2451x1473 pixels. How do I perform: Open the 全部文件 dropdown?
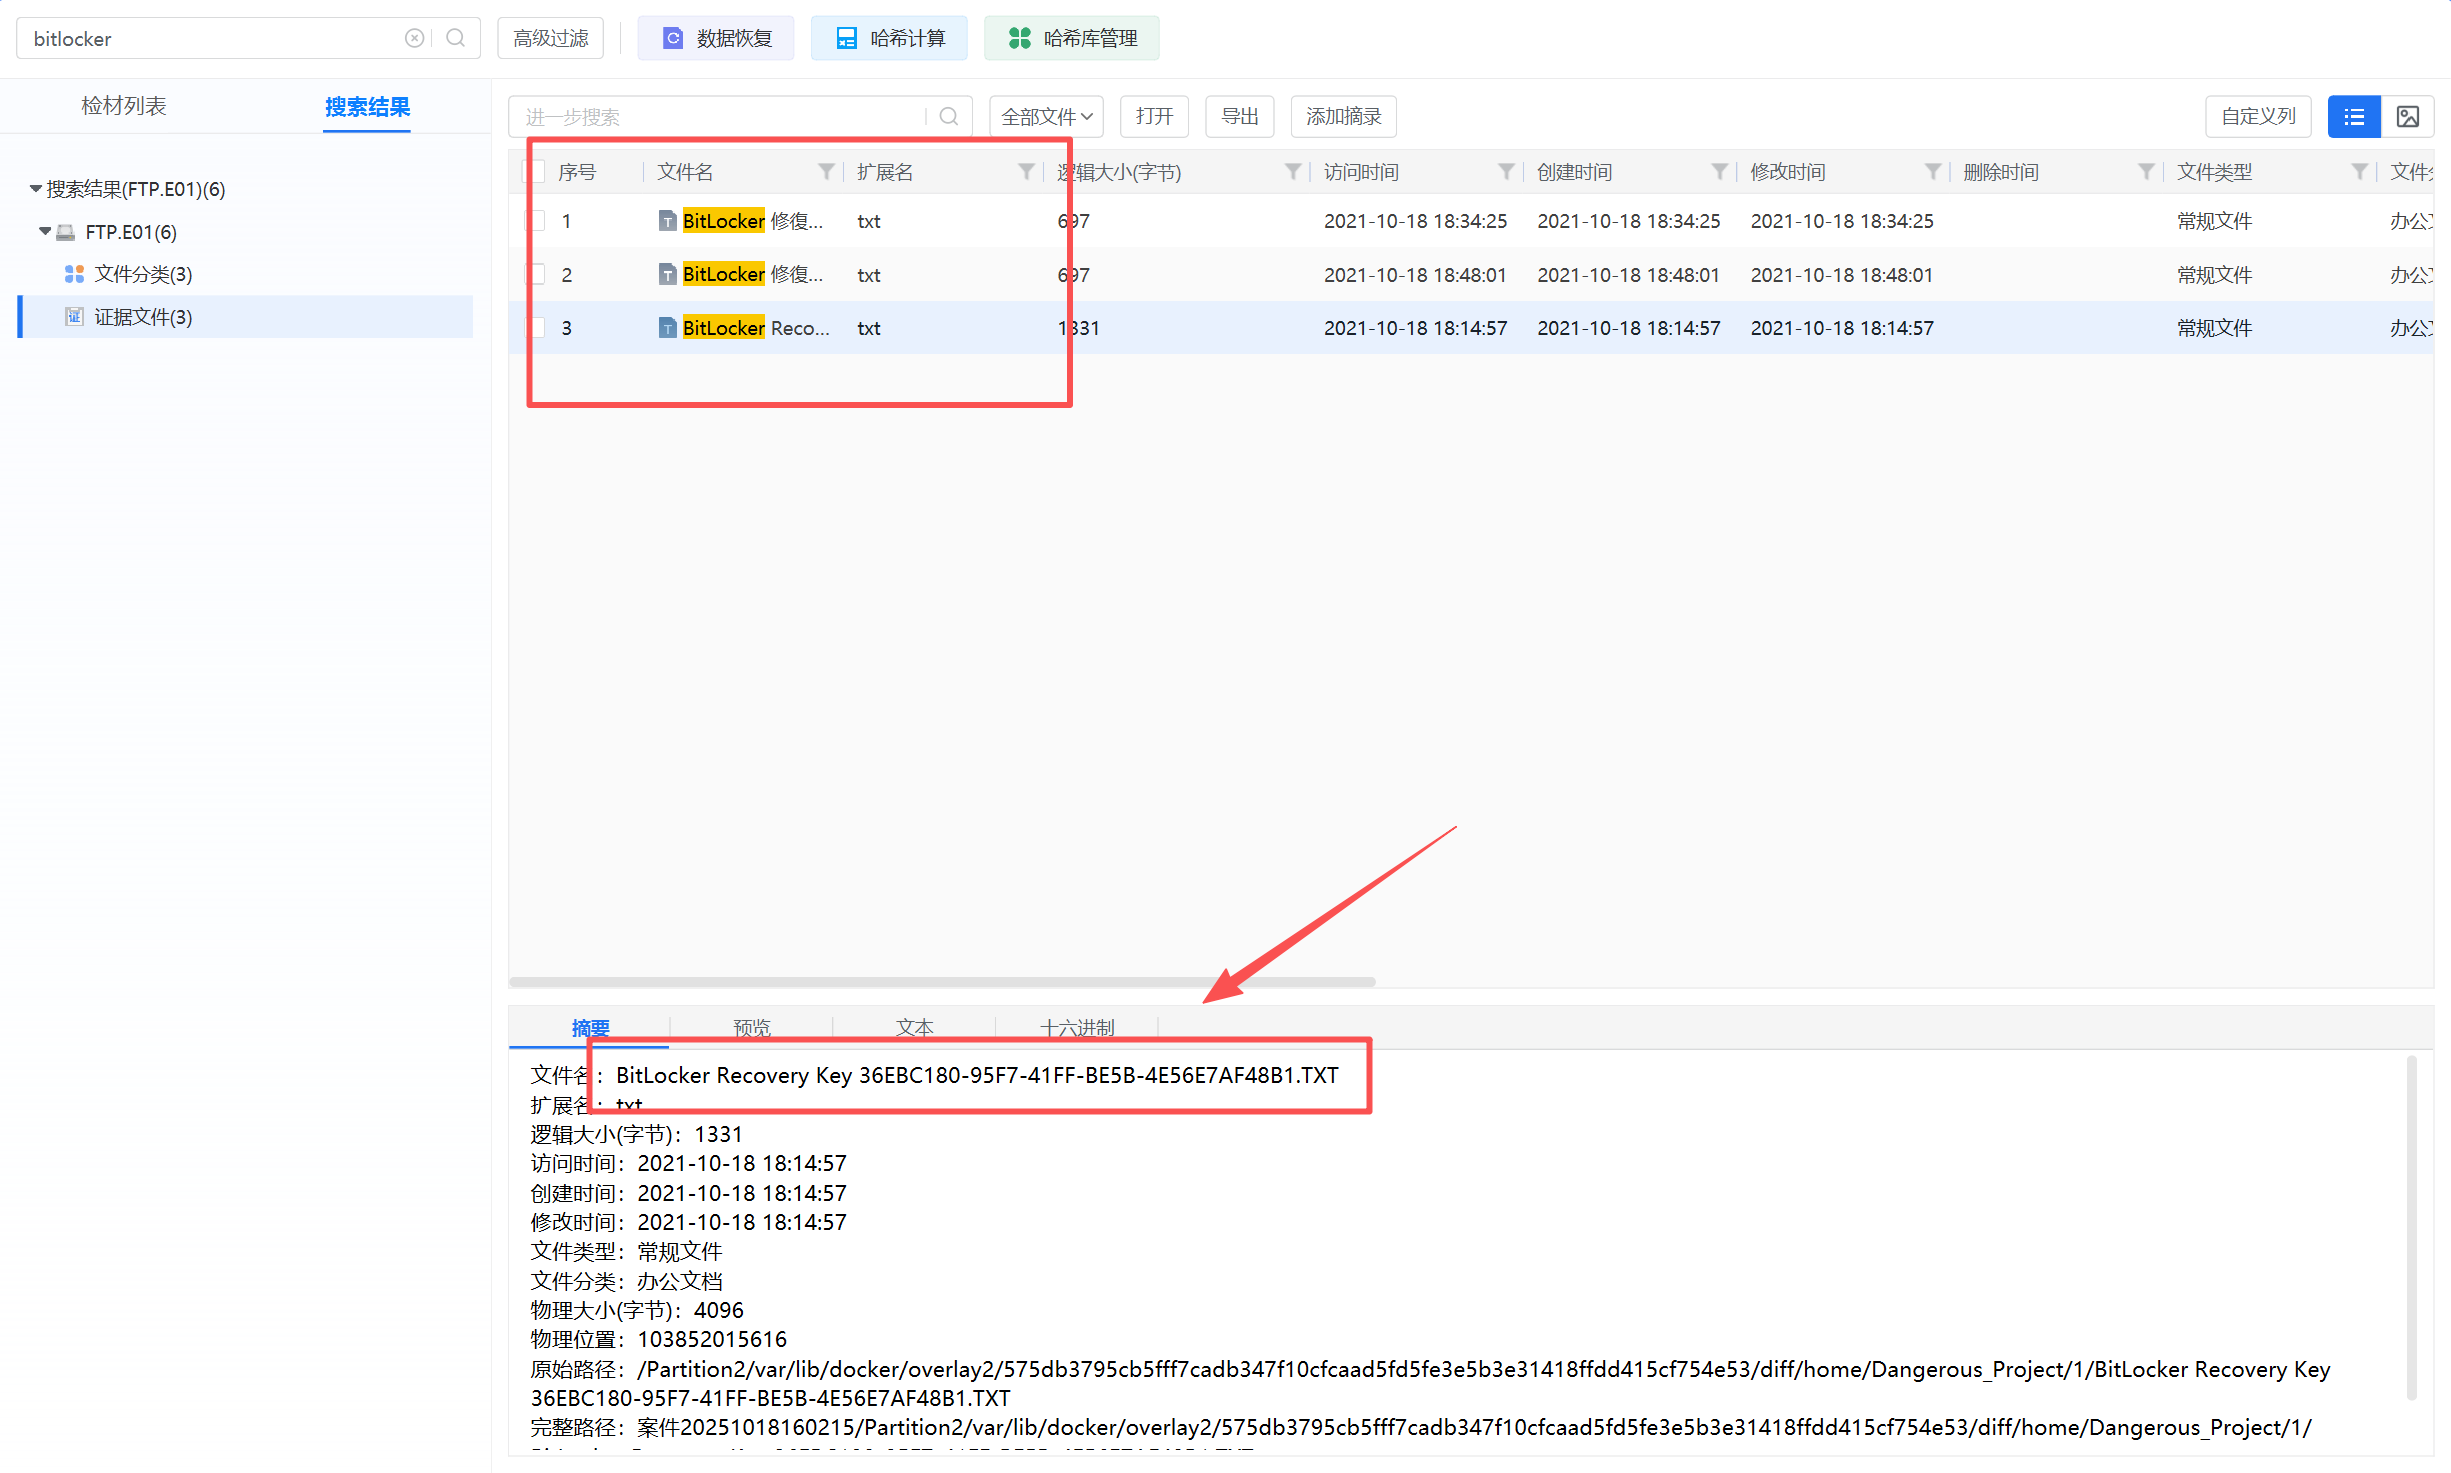tap(1046, 117)
